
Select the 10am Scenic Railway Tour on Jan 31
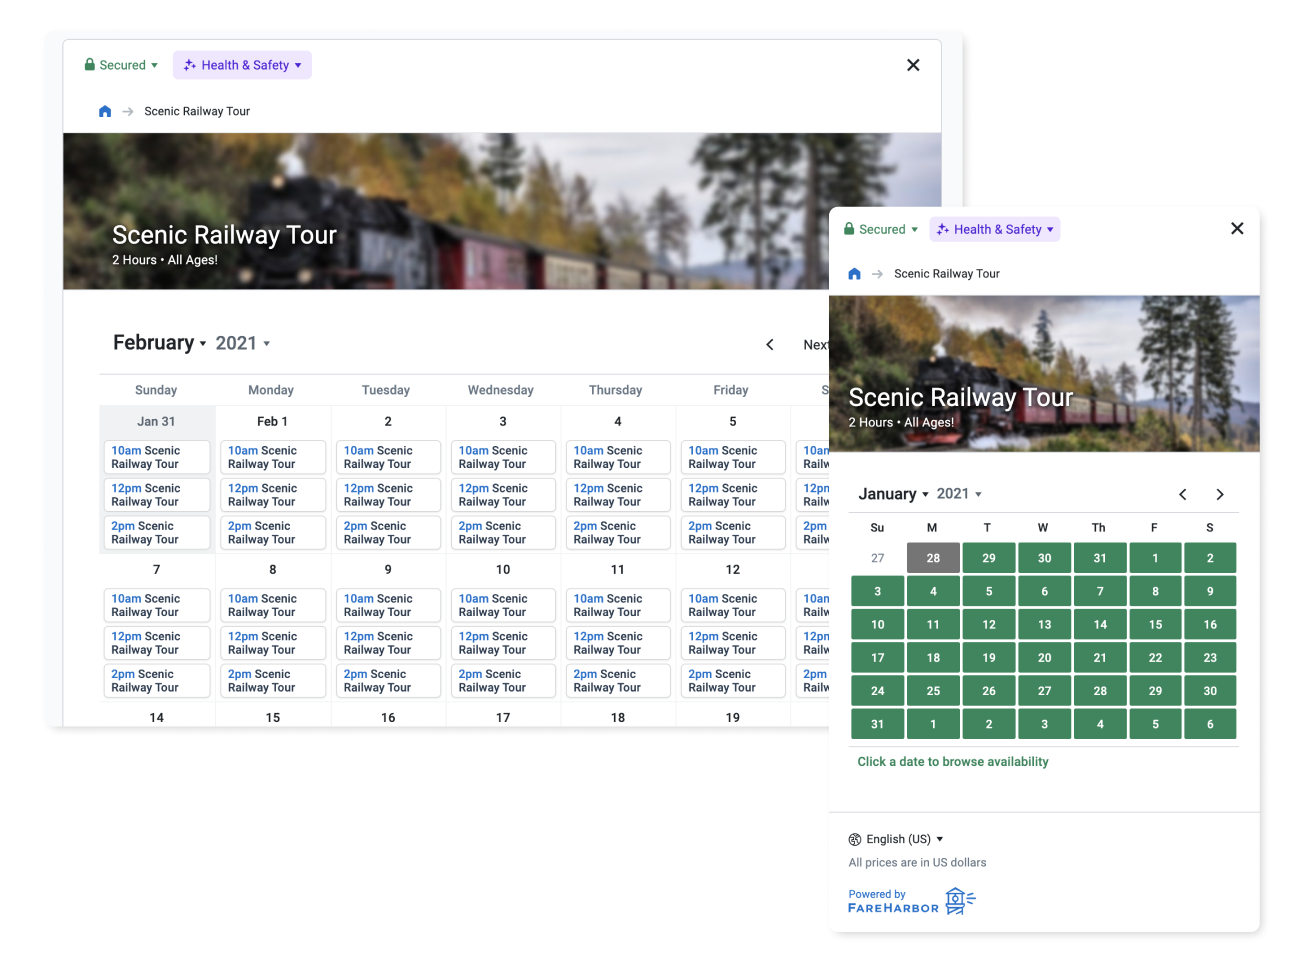157,457
